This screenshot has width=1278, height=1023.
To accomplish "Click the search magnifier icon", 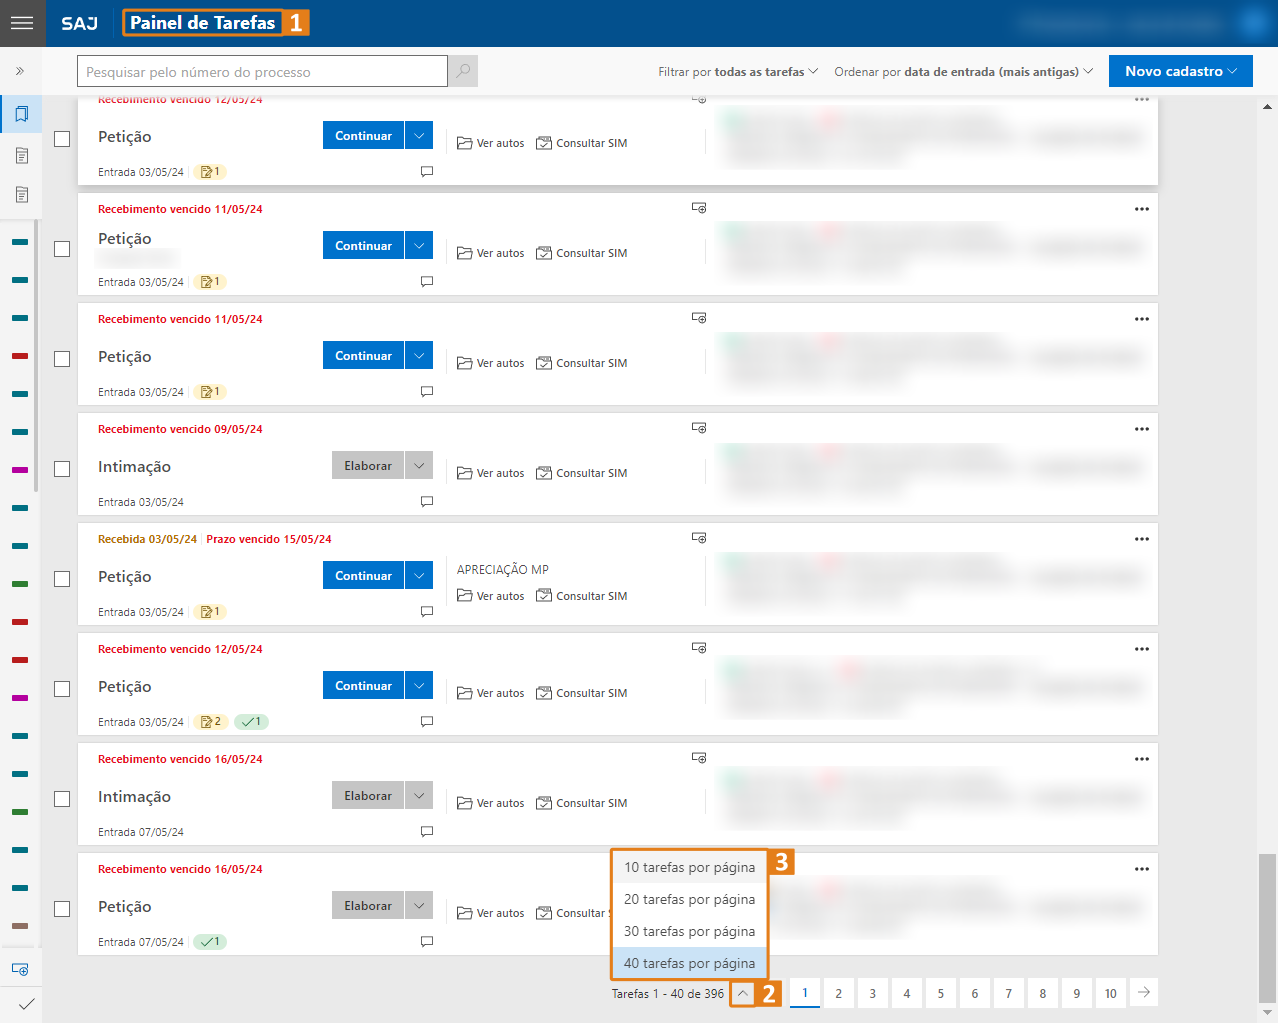I will pyautogui.click(x=463, y=71).
